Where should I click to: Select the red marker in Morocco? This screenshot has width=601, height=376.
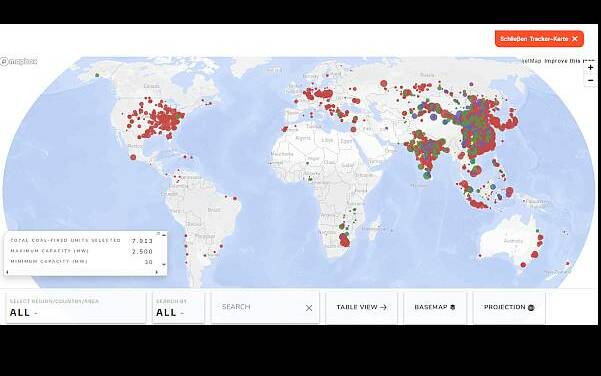285,129
